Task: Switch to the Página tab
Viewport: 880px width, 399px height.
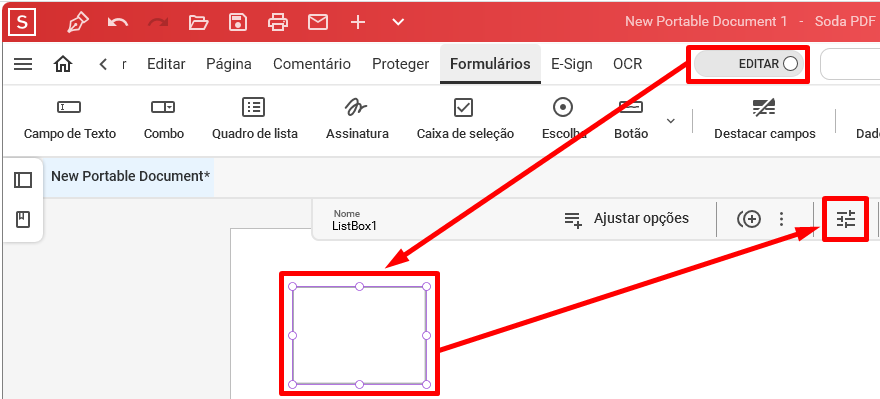Action: 229,64
